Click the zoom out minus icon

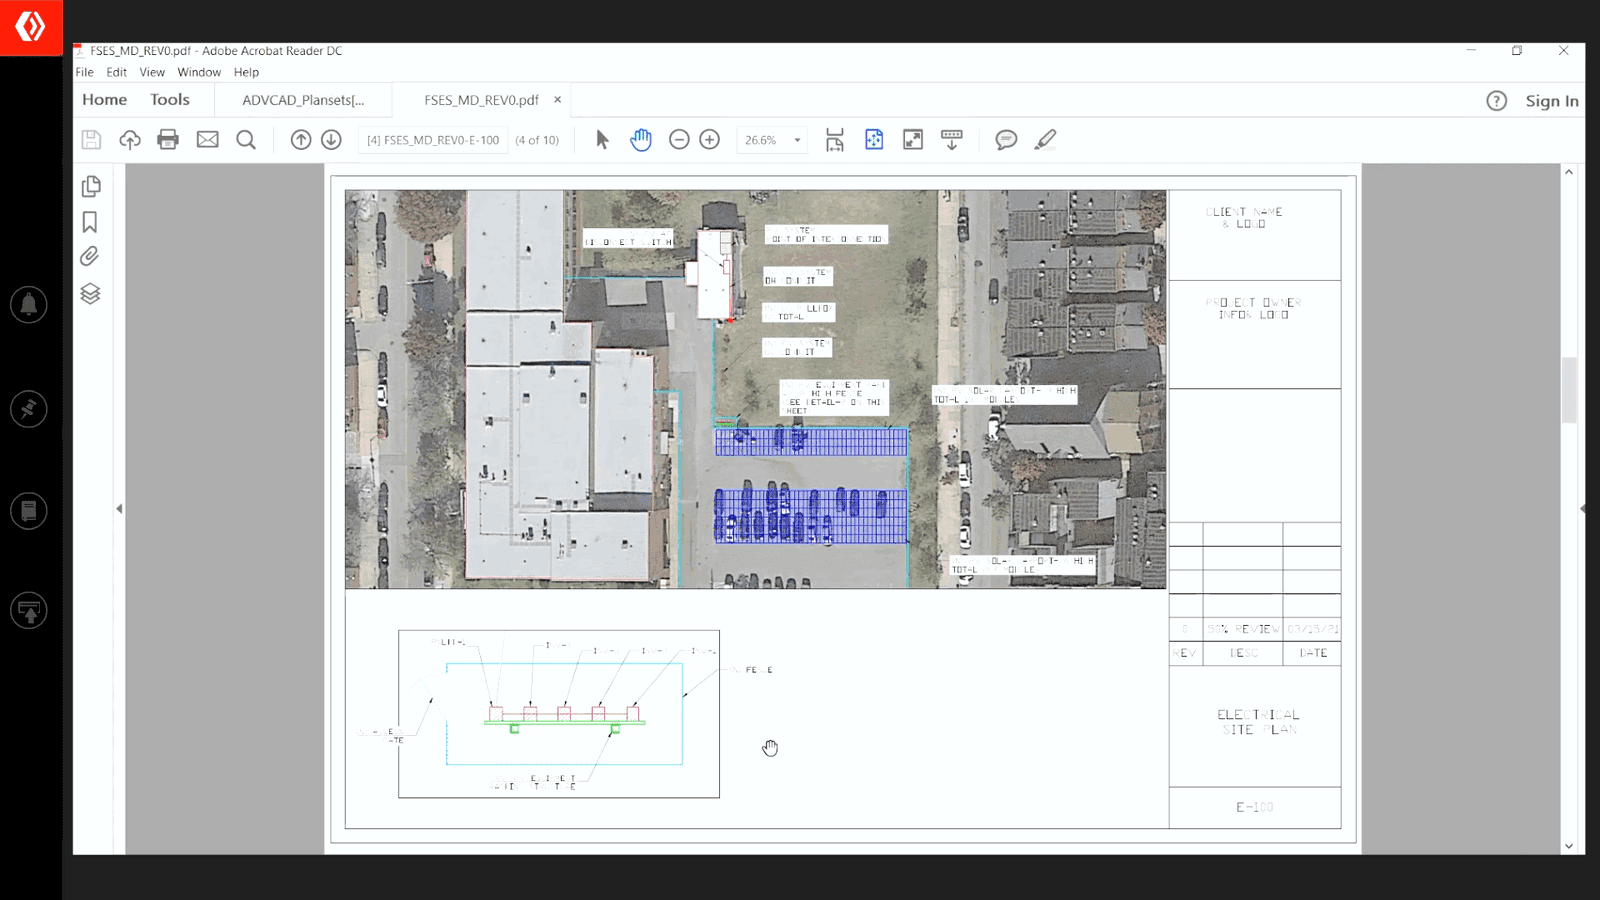(x=679, y=140)
